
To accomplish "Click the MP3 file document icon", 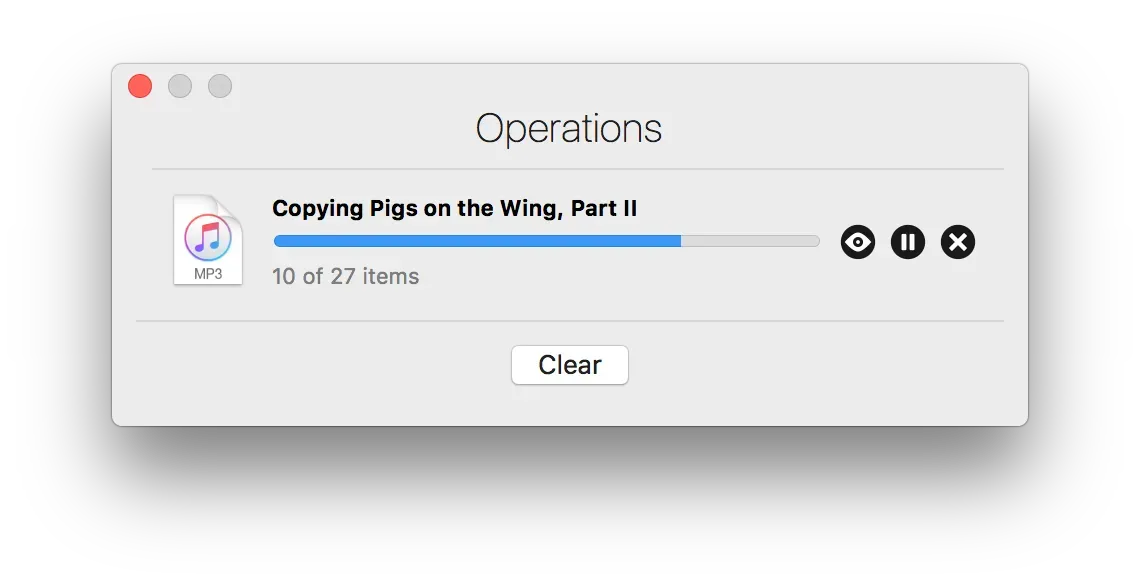I will tap(208, 240).
